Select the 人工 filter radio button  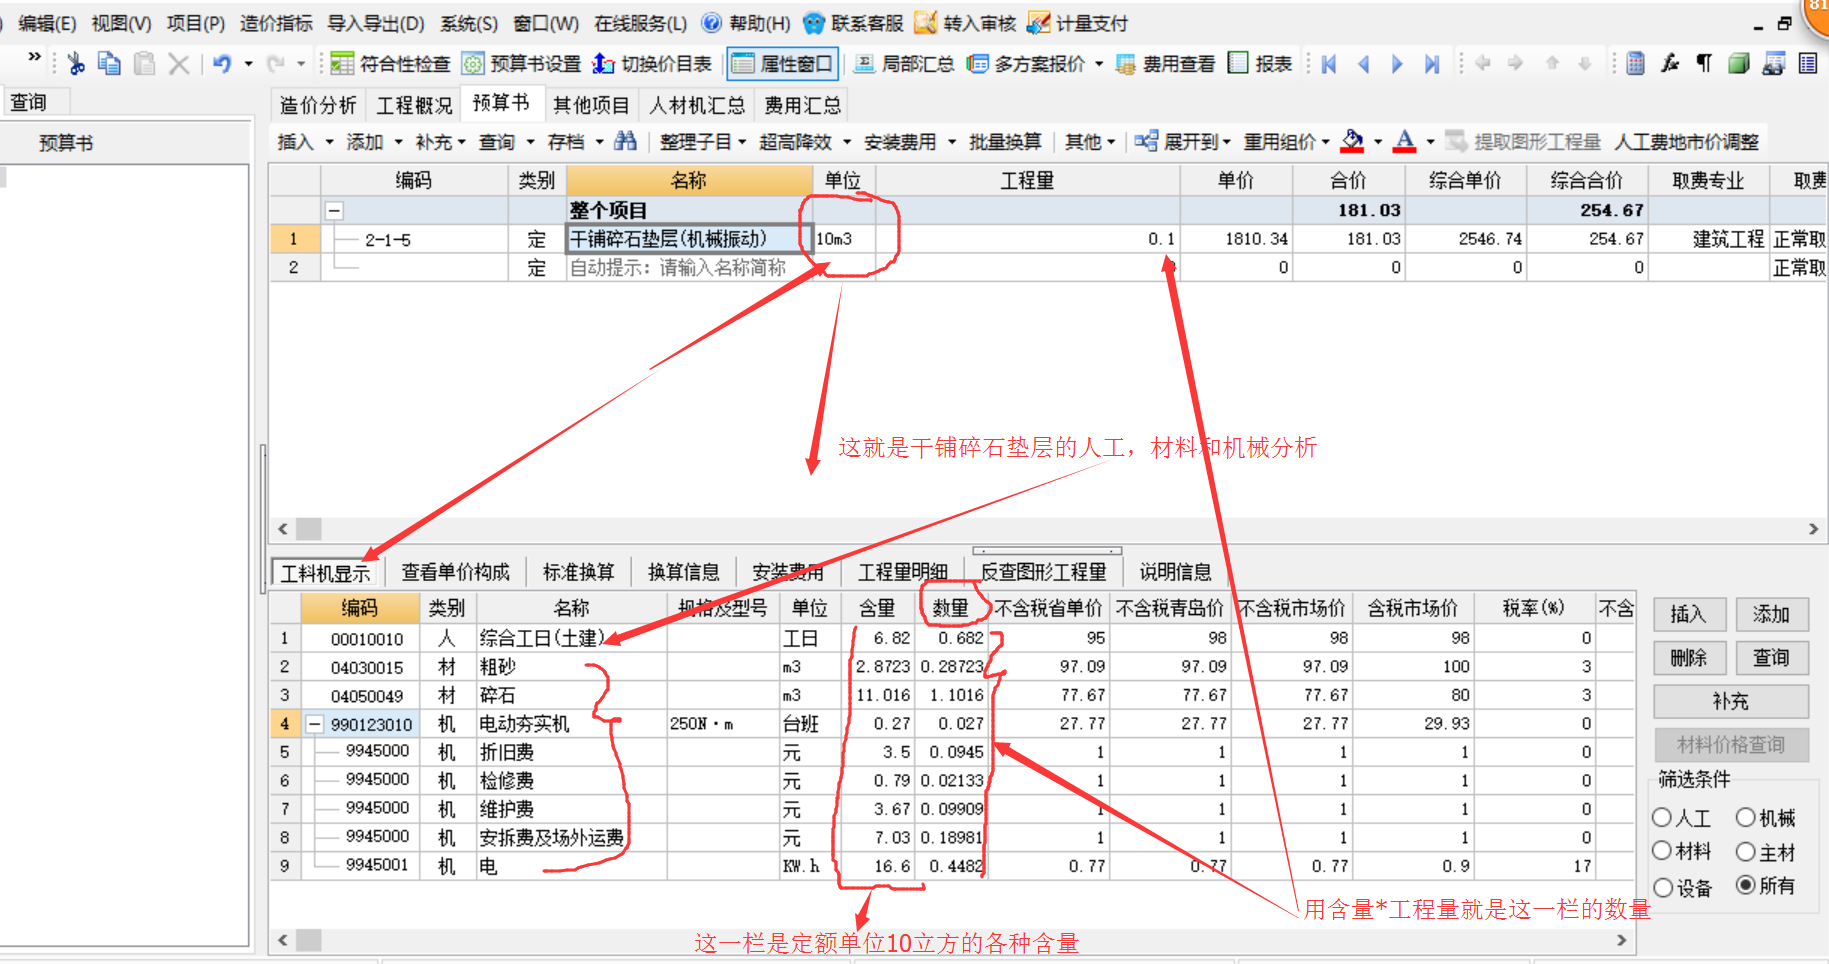pos(1662,818)
